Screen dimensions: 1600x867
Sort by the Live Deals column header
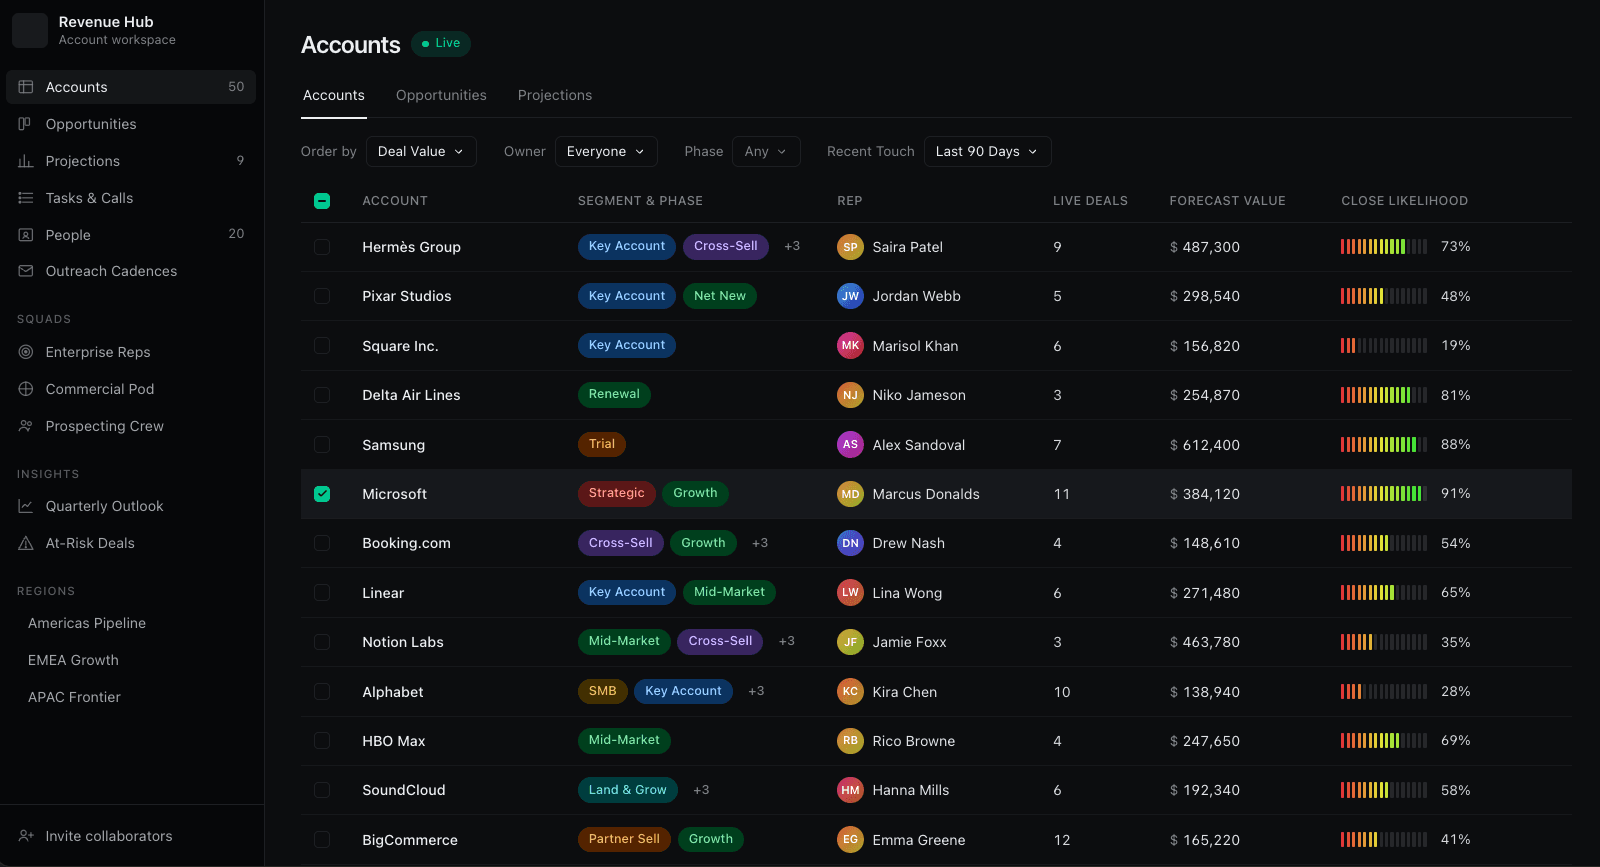click(x=1090, y=201)
